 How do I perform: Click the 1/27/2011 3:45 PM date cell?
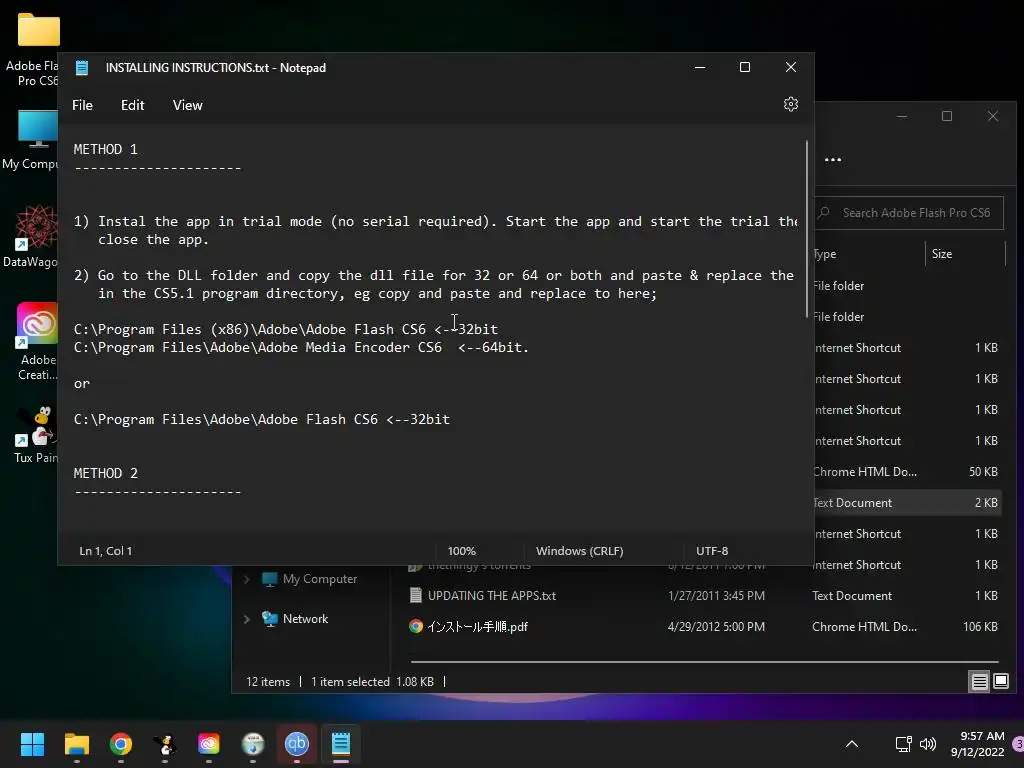pos(716,596)
